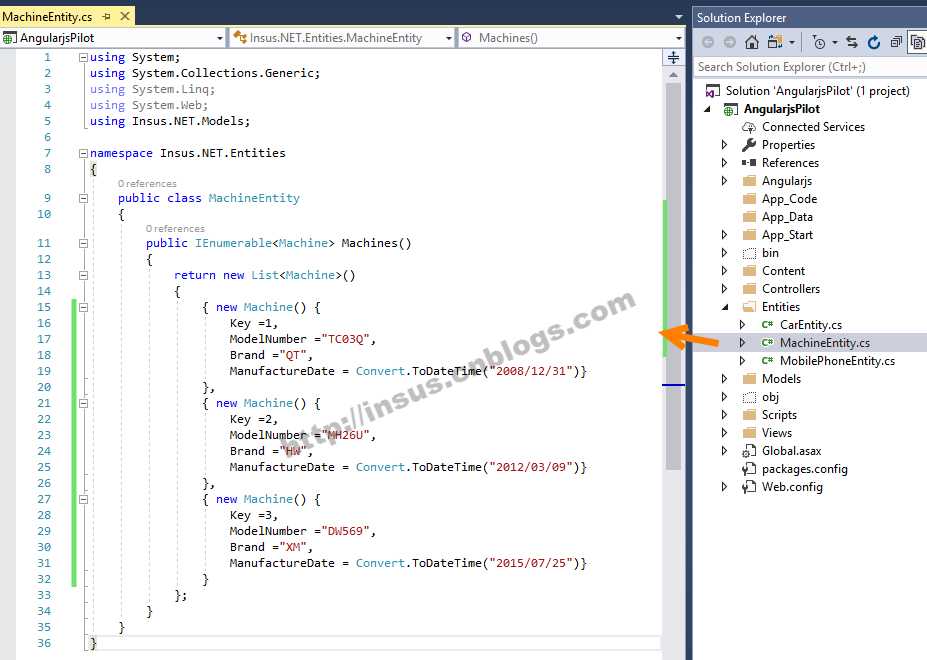Image resolution: width=927 pixels, height=660 pixels.
Task: Select the App_Code folder
Action: pyautogui.click(x=789, y=199)
